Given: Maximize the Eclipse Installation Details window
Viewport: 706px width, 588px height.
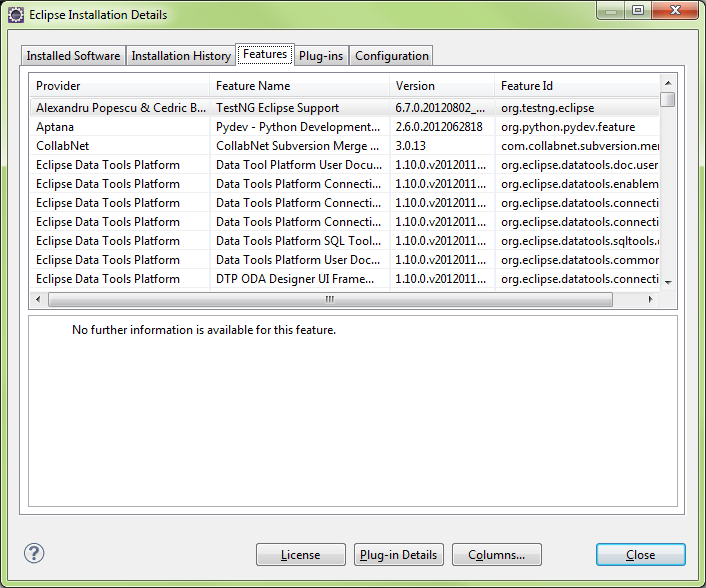Looking at the screenshot, I should pos(637,11).
